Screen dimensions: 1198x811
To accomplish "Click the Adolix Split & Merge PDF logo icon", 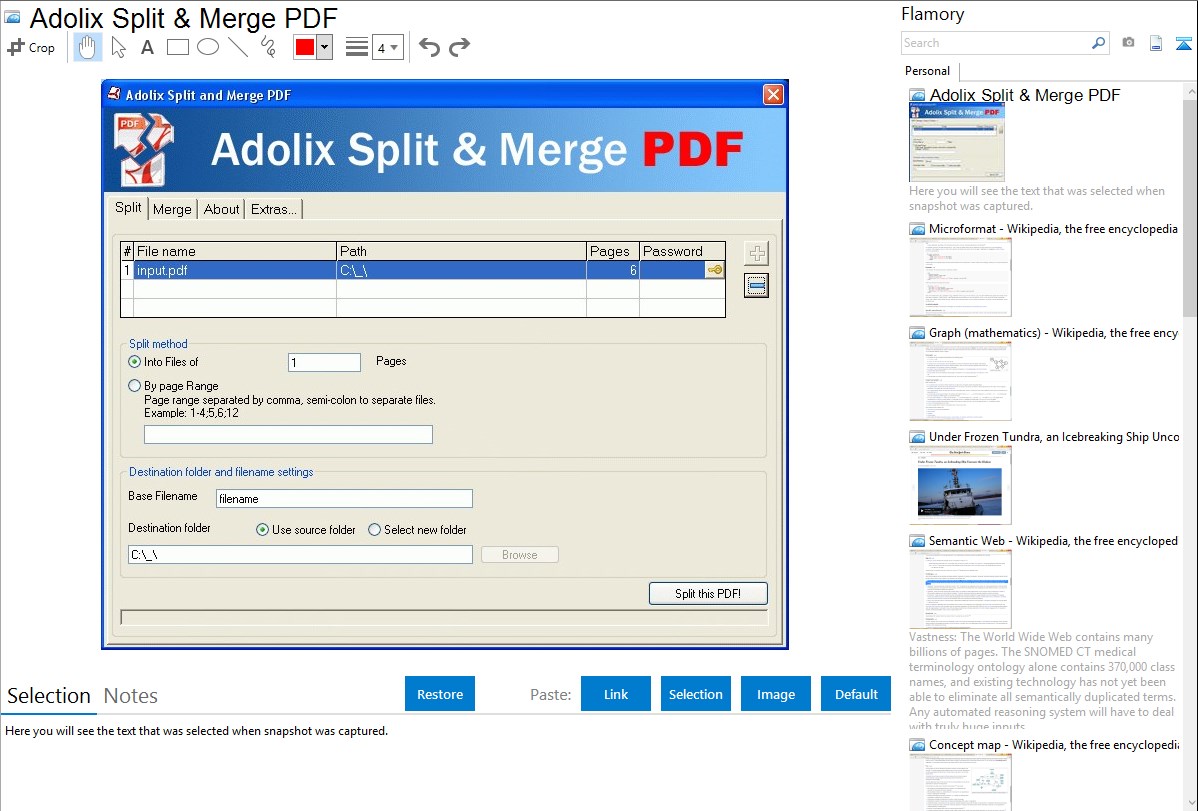I will point(144,150).
